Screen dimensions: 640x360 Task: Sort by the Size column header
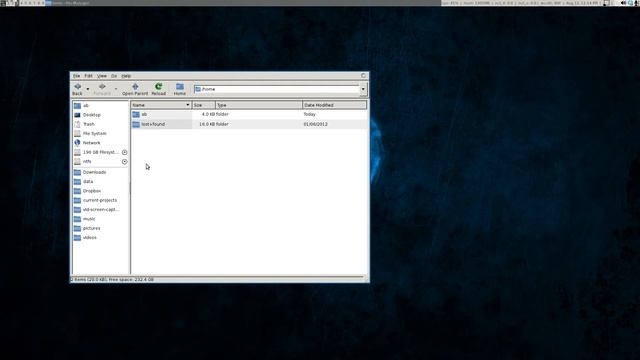[x=204, y=105]
